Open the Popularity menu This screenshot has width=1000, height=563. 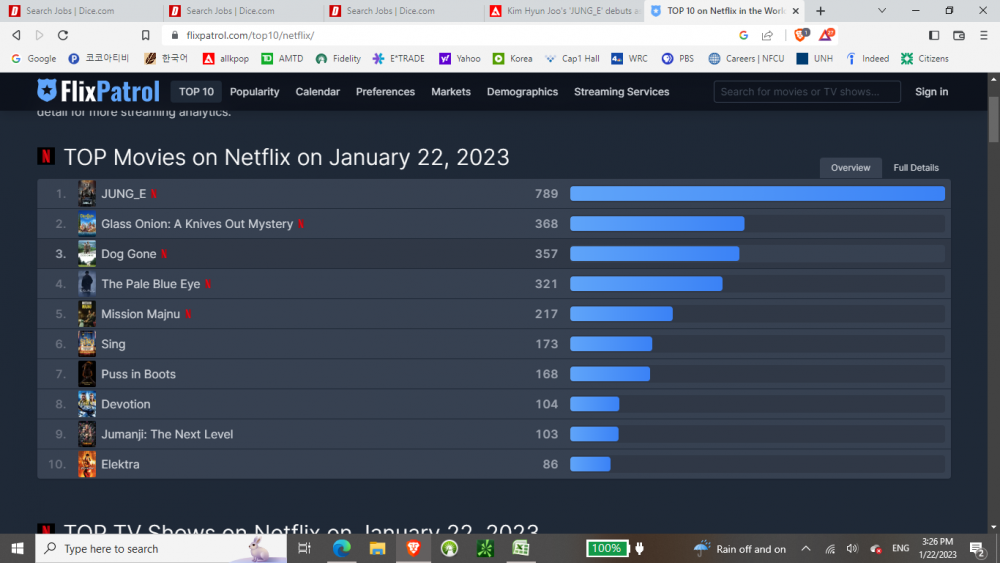pyautogui.click(x=254, y=92)
